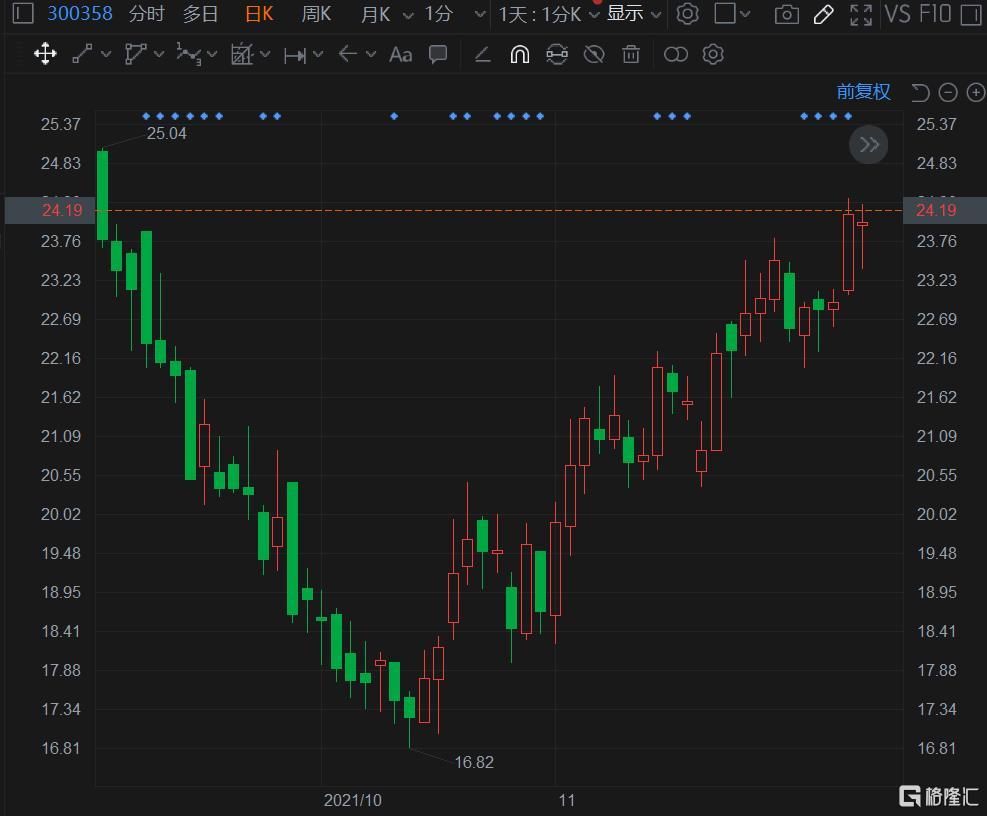Screen dimensions: 987x816
Task: Expand the dropdown arrow beside 月K
Action: tap(408, 14)
